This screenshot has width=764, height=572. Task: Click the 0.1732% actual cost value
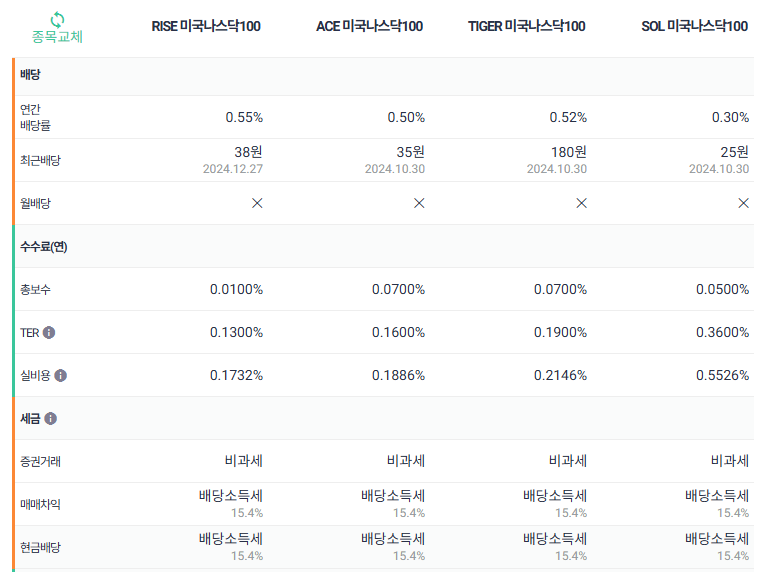click(x=236, y=375)
